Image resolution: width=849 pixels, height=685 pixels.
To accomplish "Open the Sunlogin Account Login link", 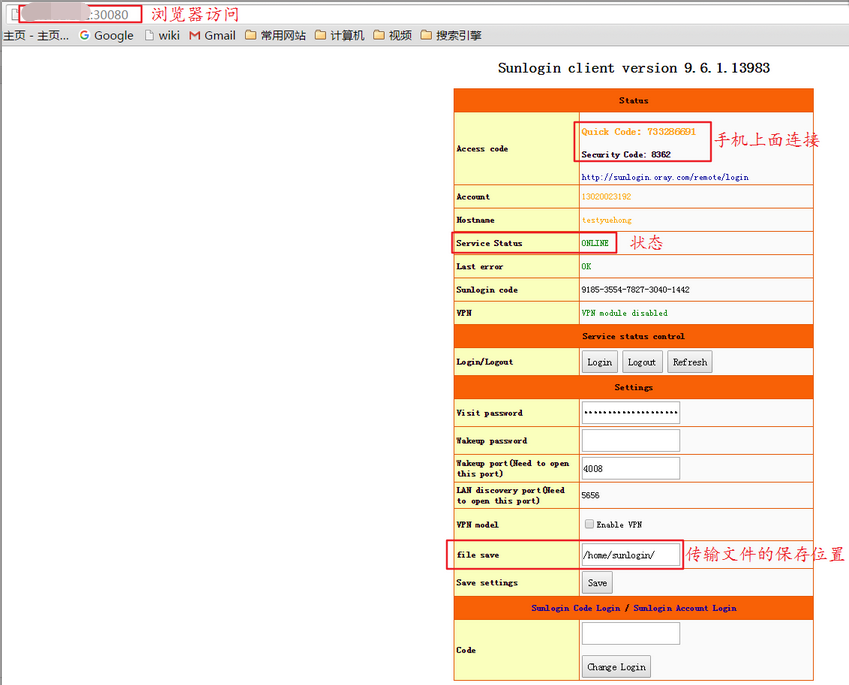I will pos(685,608).
